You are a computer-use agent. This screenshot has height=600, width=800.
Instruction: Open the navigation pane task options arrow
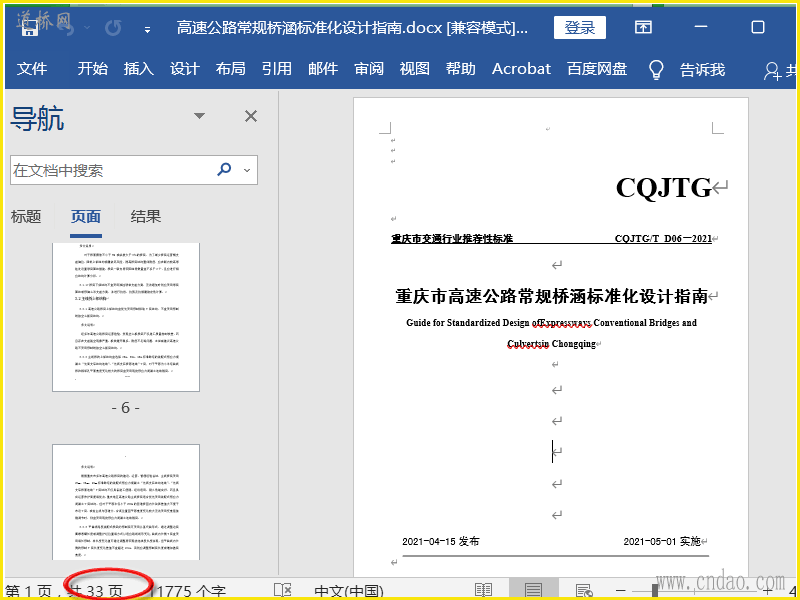(x=200, y=117)
